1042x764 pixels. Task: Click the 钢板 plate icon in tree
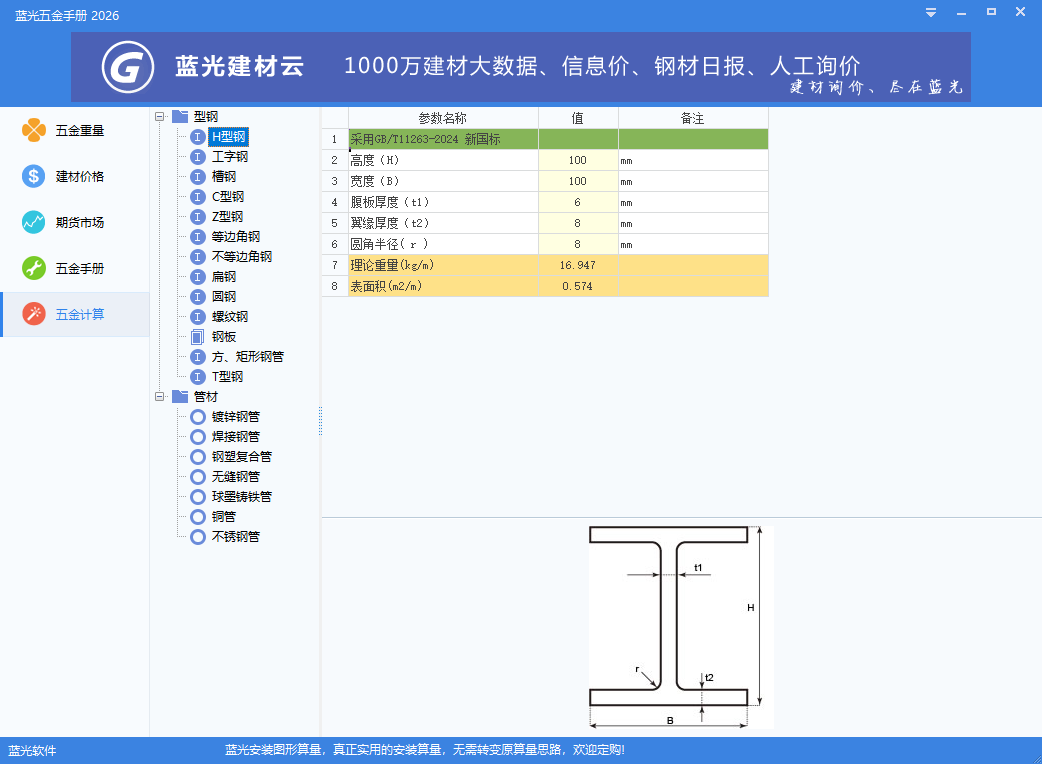(198, 337)
